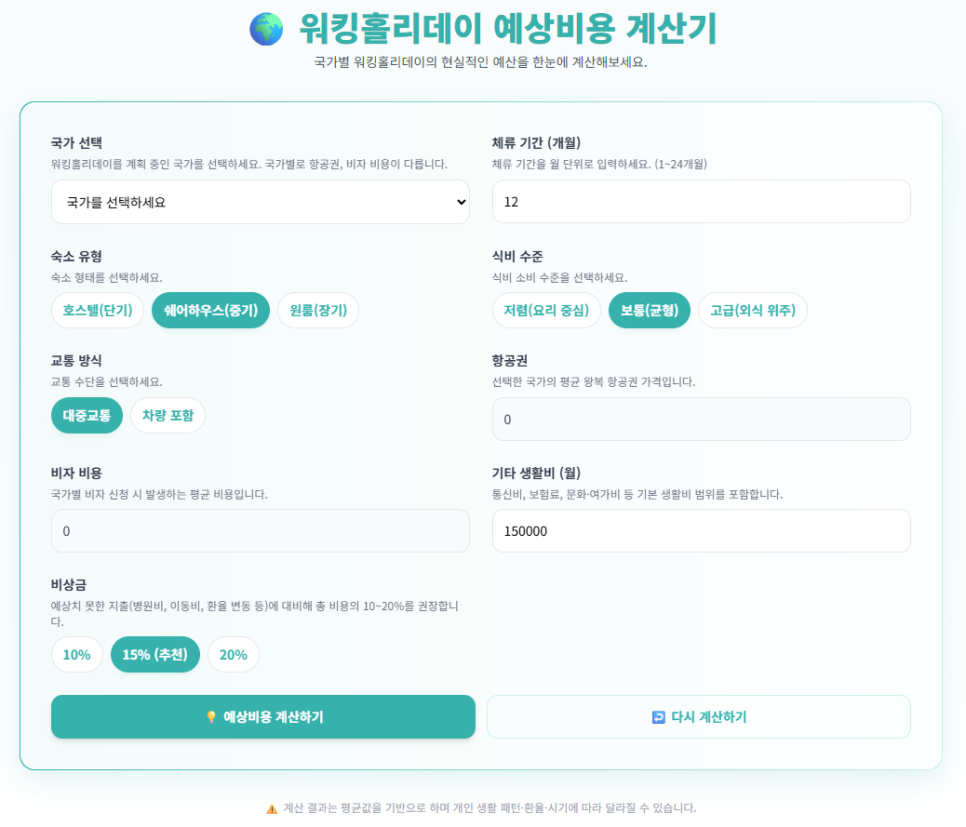The width and height of the screenshot is (966, 827).
Task: Choose 15% (추천) emergency fund
Action: click(155, 655)
